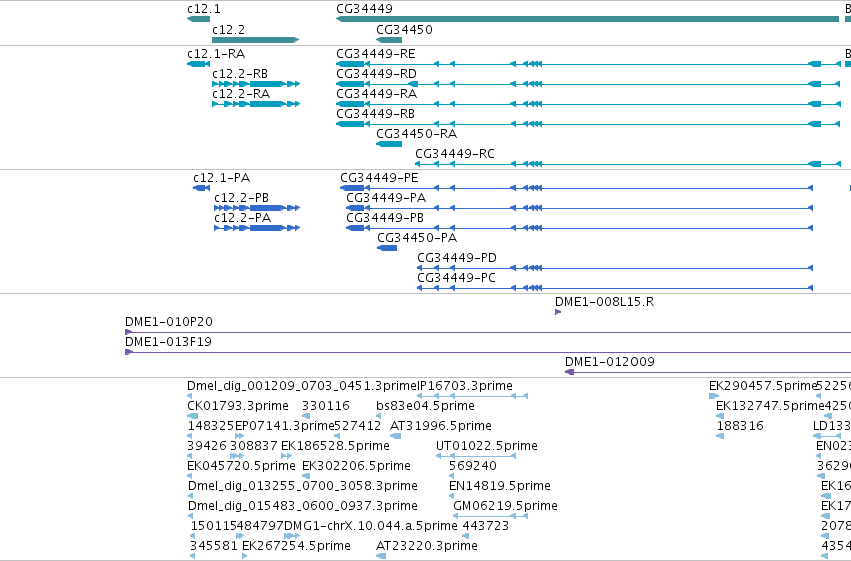Select feature 188316
The image size is (851, 561).
[720, 436]
